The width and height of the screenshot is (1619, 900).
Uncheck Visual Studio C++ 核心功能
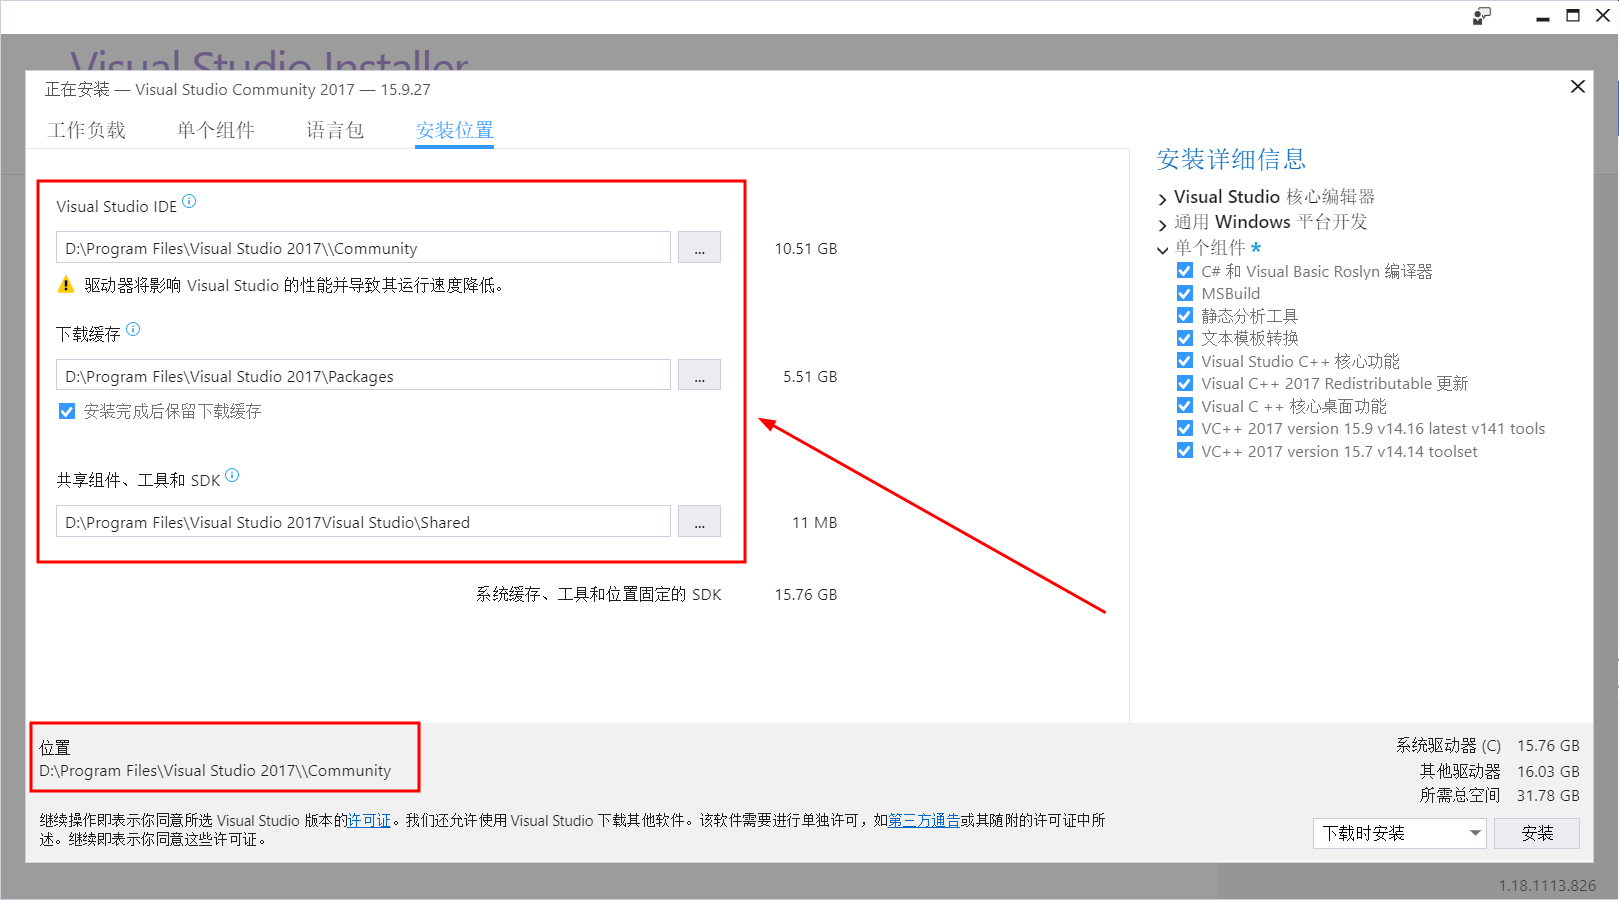click(x=1185, y=361)
